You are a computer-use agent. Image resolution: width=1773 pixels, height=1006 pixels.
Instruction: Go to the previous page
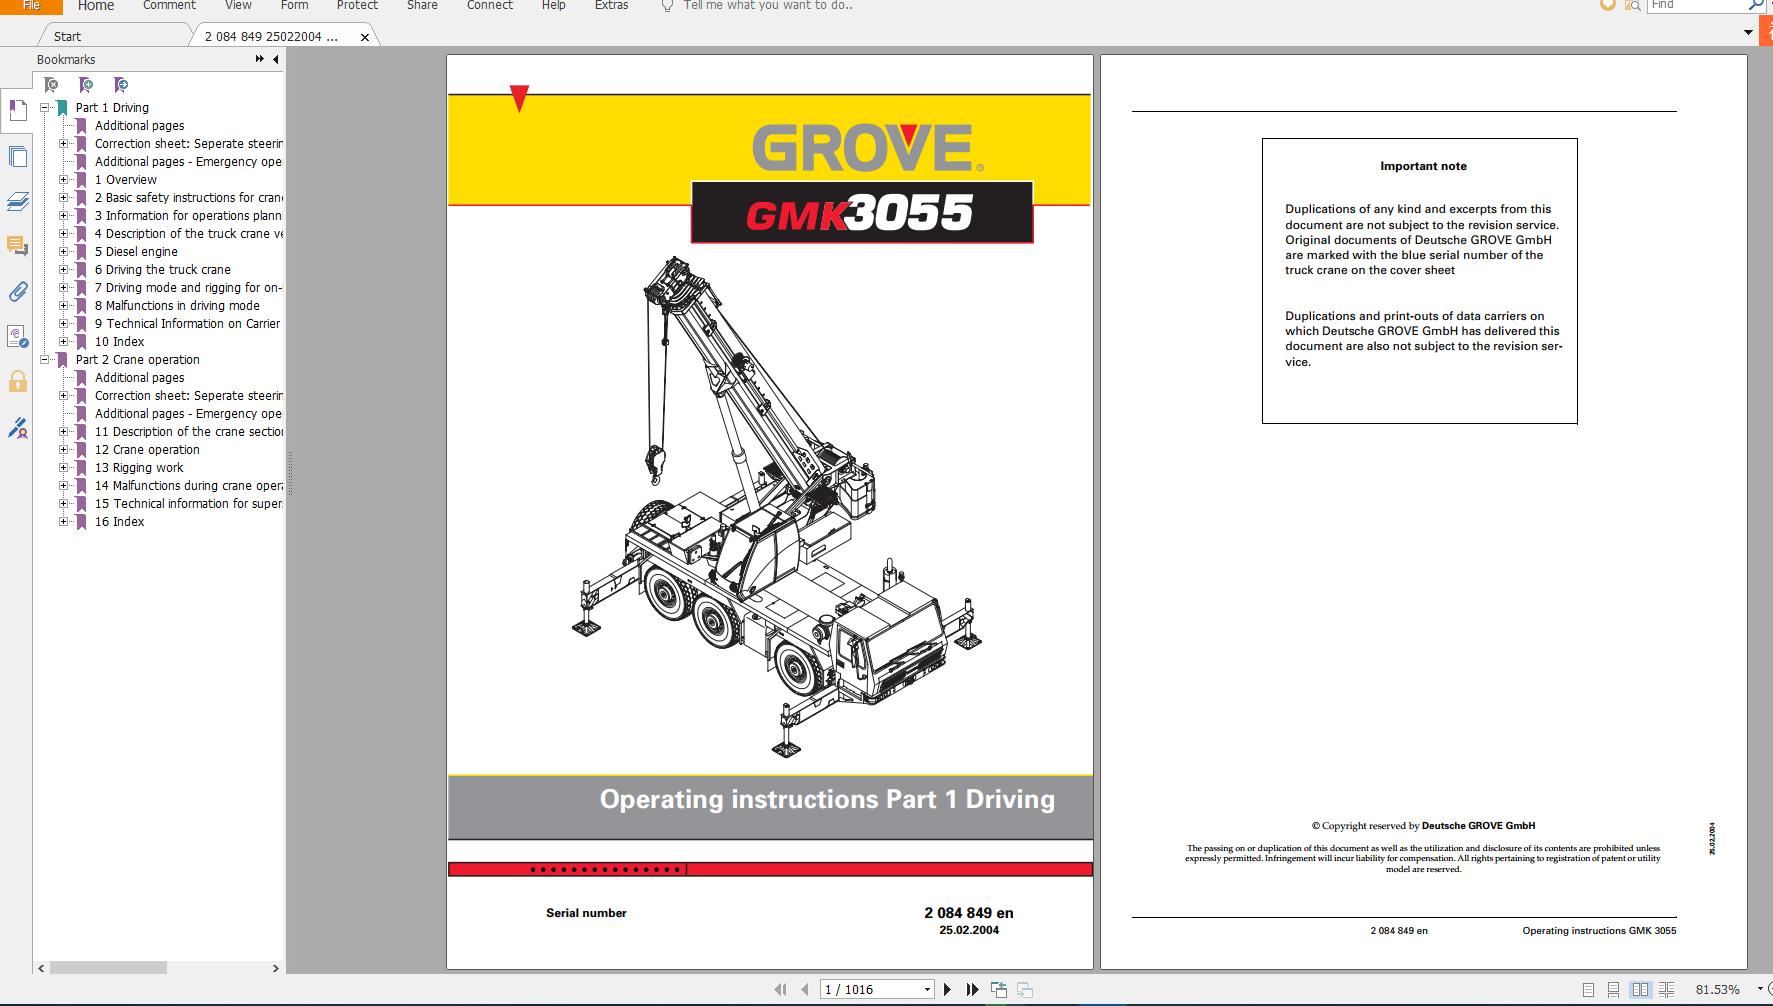pyautogui.click(x=804, y=990)
